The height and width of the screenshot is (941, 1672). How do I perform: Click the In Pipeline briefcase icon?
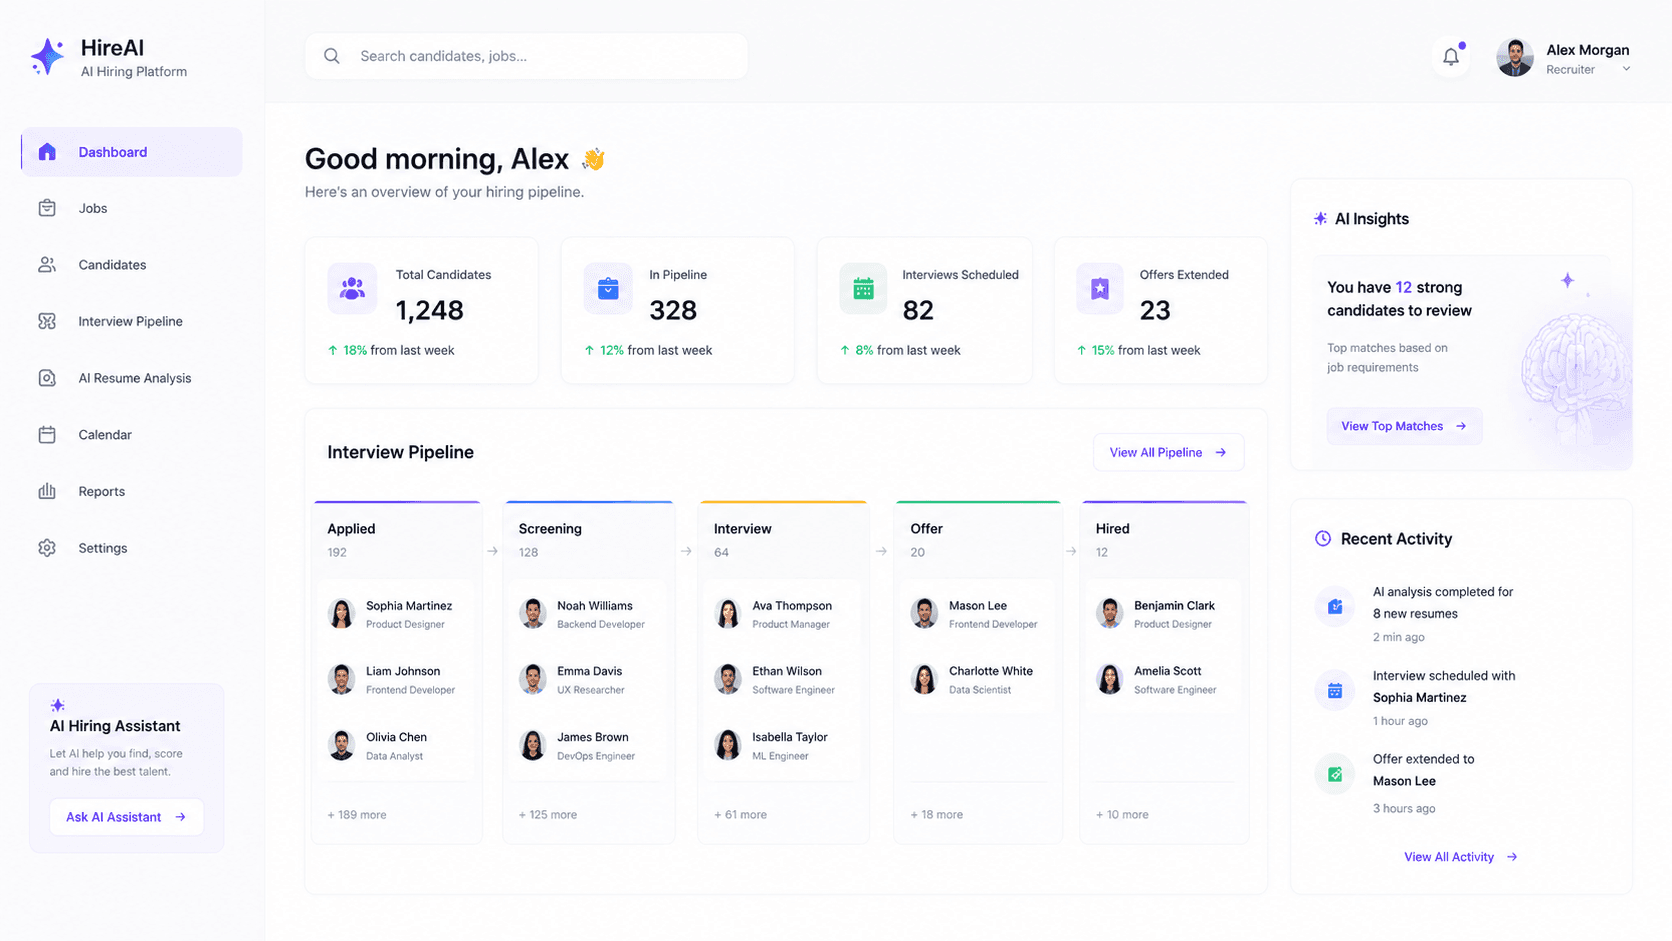608,289
